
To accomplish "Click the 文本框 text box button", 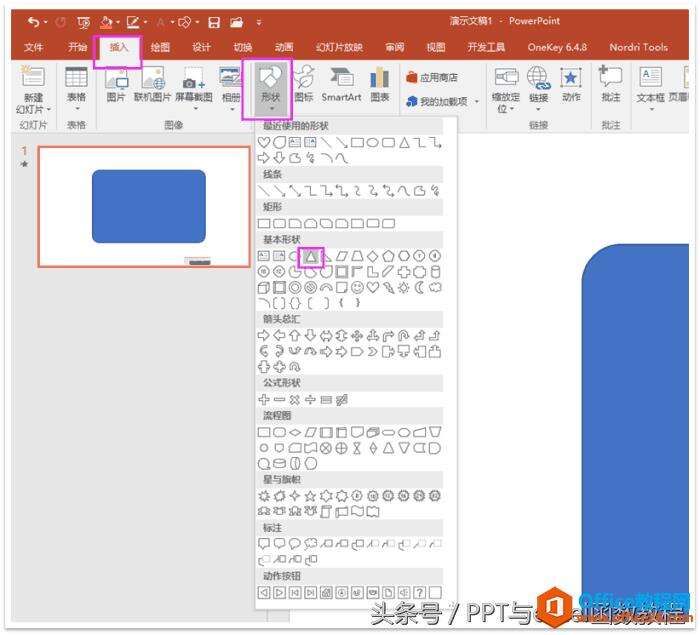I will (x=651, y=88).
